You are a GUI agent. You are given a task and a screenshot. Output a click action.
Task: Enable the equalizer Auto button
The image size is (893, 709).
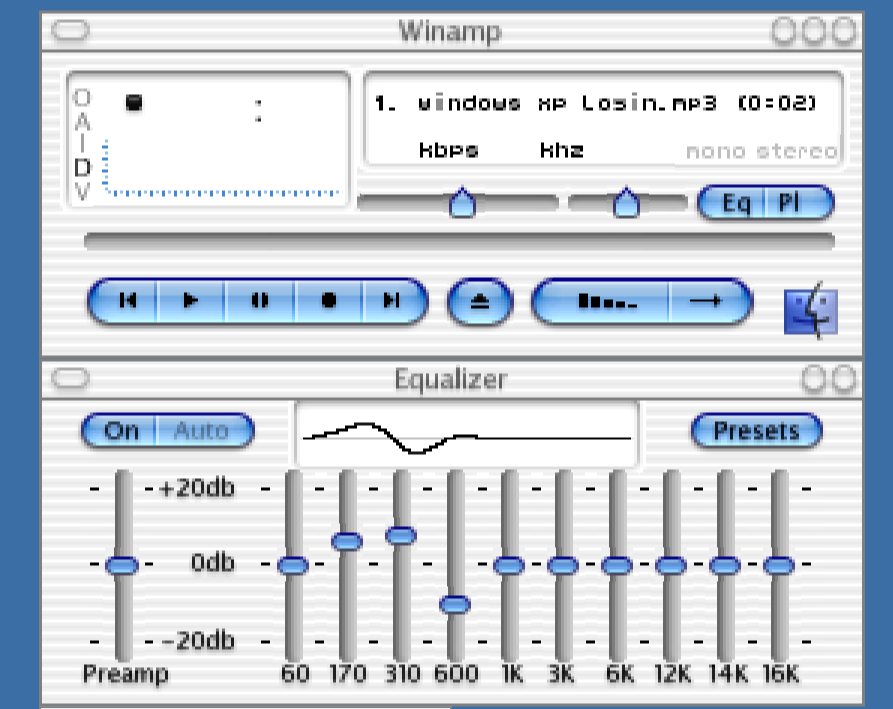[202, 431]
